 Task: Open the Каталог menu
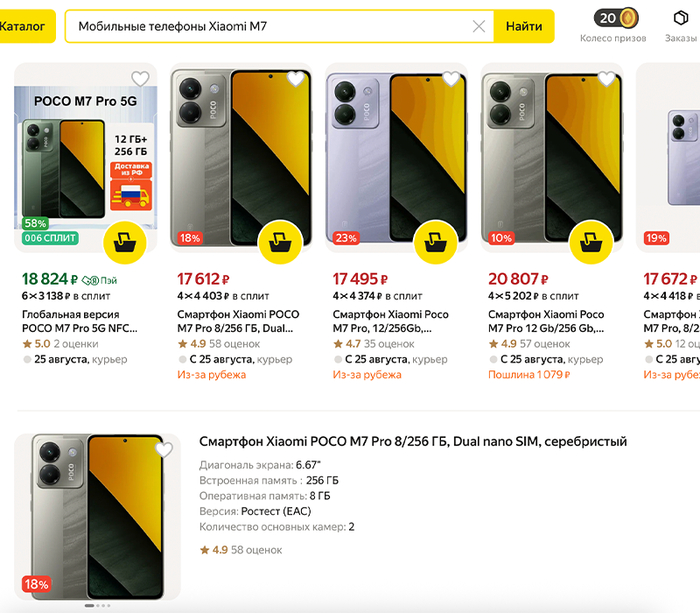23,27
